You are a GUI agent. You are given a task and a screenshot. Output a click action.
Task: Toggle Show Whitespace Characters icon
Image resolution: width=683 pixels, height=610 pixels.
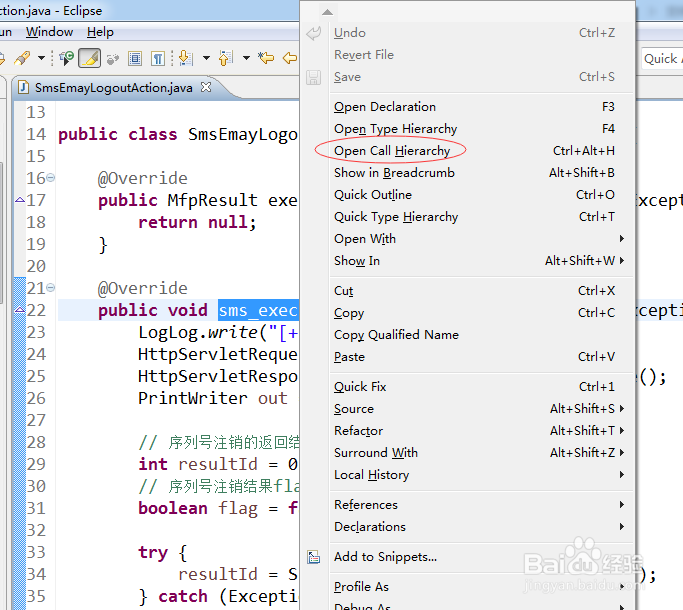(158, 58)
